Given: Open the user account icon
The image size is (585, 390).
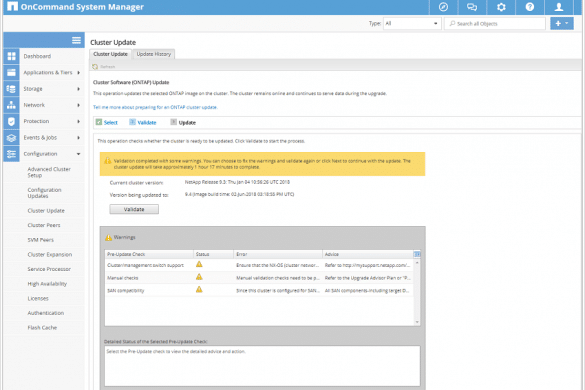Looking at the screenshot, I should pos(559,7).
